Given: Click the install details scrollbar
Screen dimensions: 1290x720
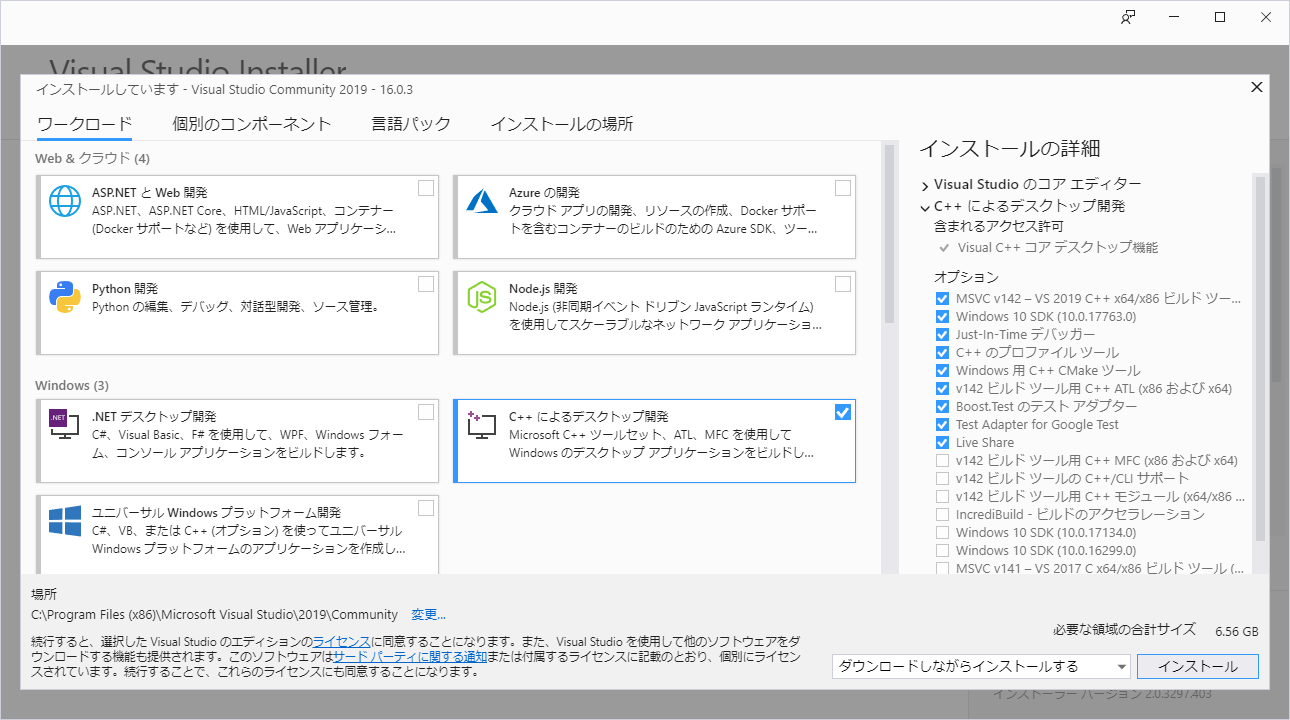Looking at the screenshot, I should (x=1260, y=358).
